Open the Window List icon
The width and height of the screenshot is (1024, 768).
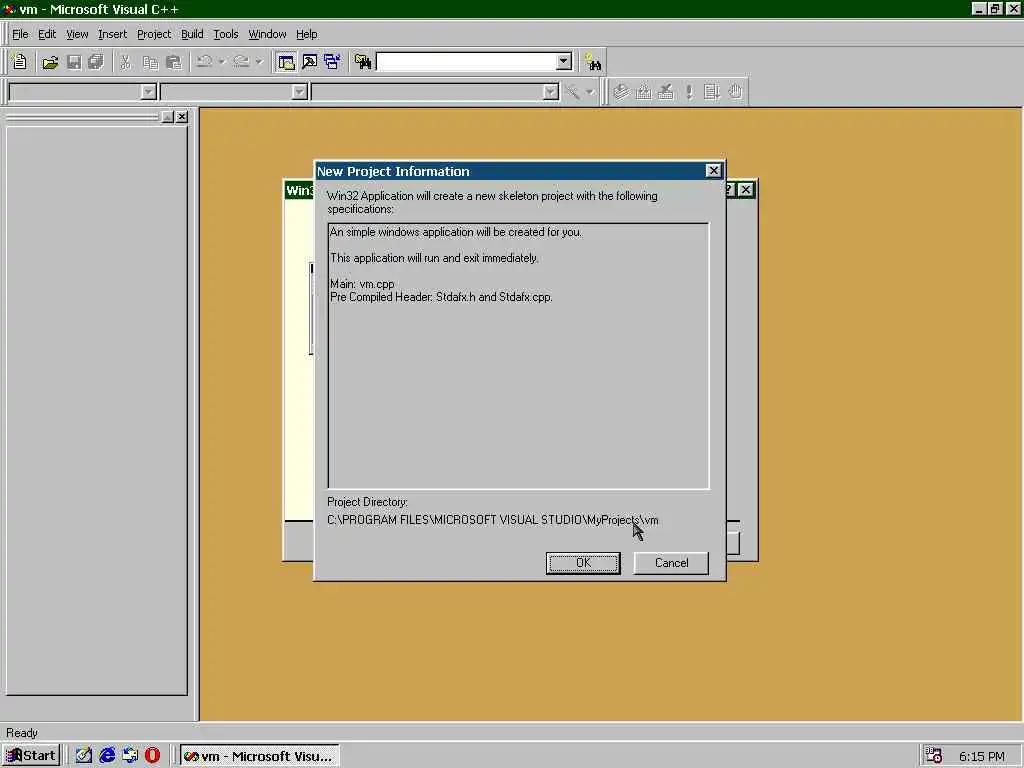[x=332, y=62]
